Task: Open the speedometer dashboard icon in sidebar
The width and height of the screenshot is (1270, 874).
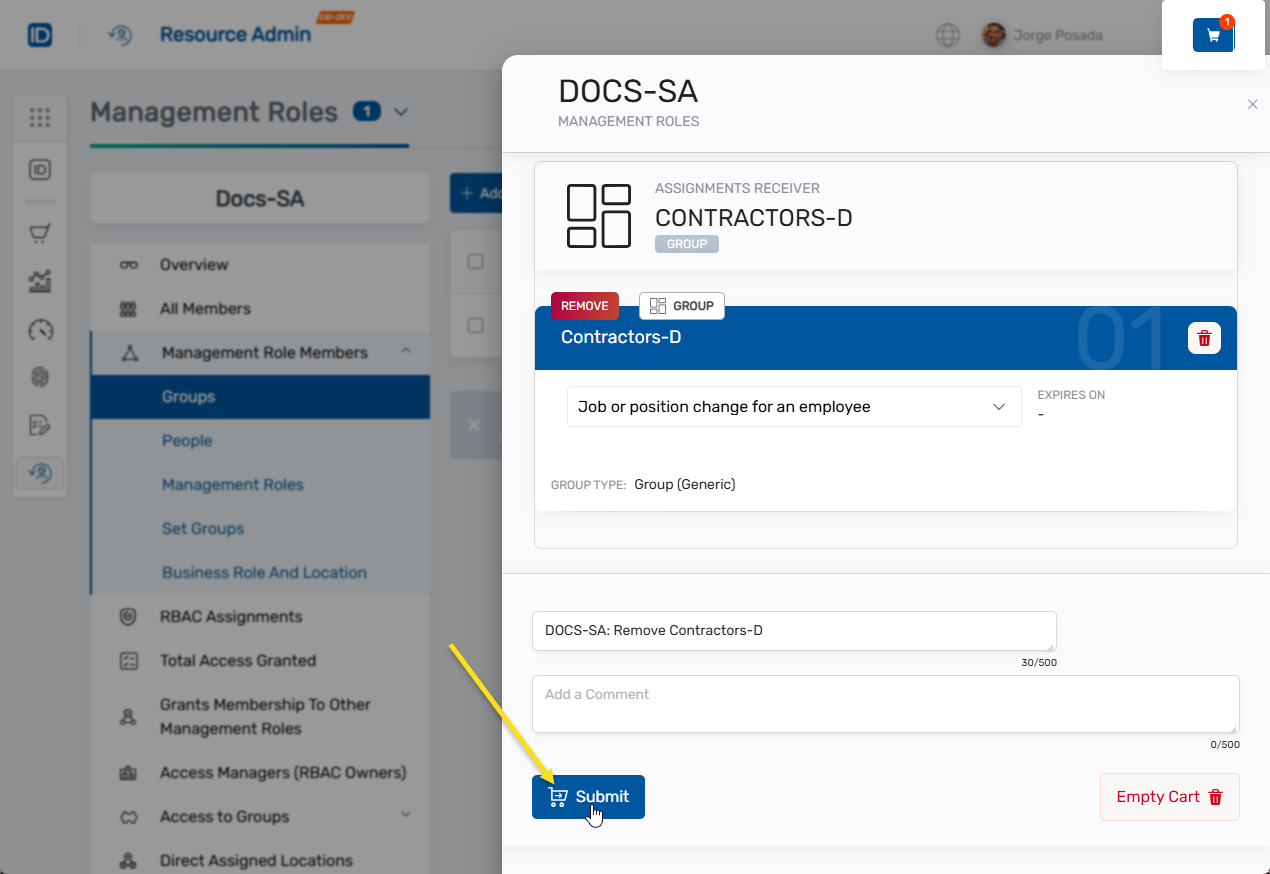Action: tap(40, 330)
